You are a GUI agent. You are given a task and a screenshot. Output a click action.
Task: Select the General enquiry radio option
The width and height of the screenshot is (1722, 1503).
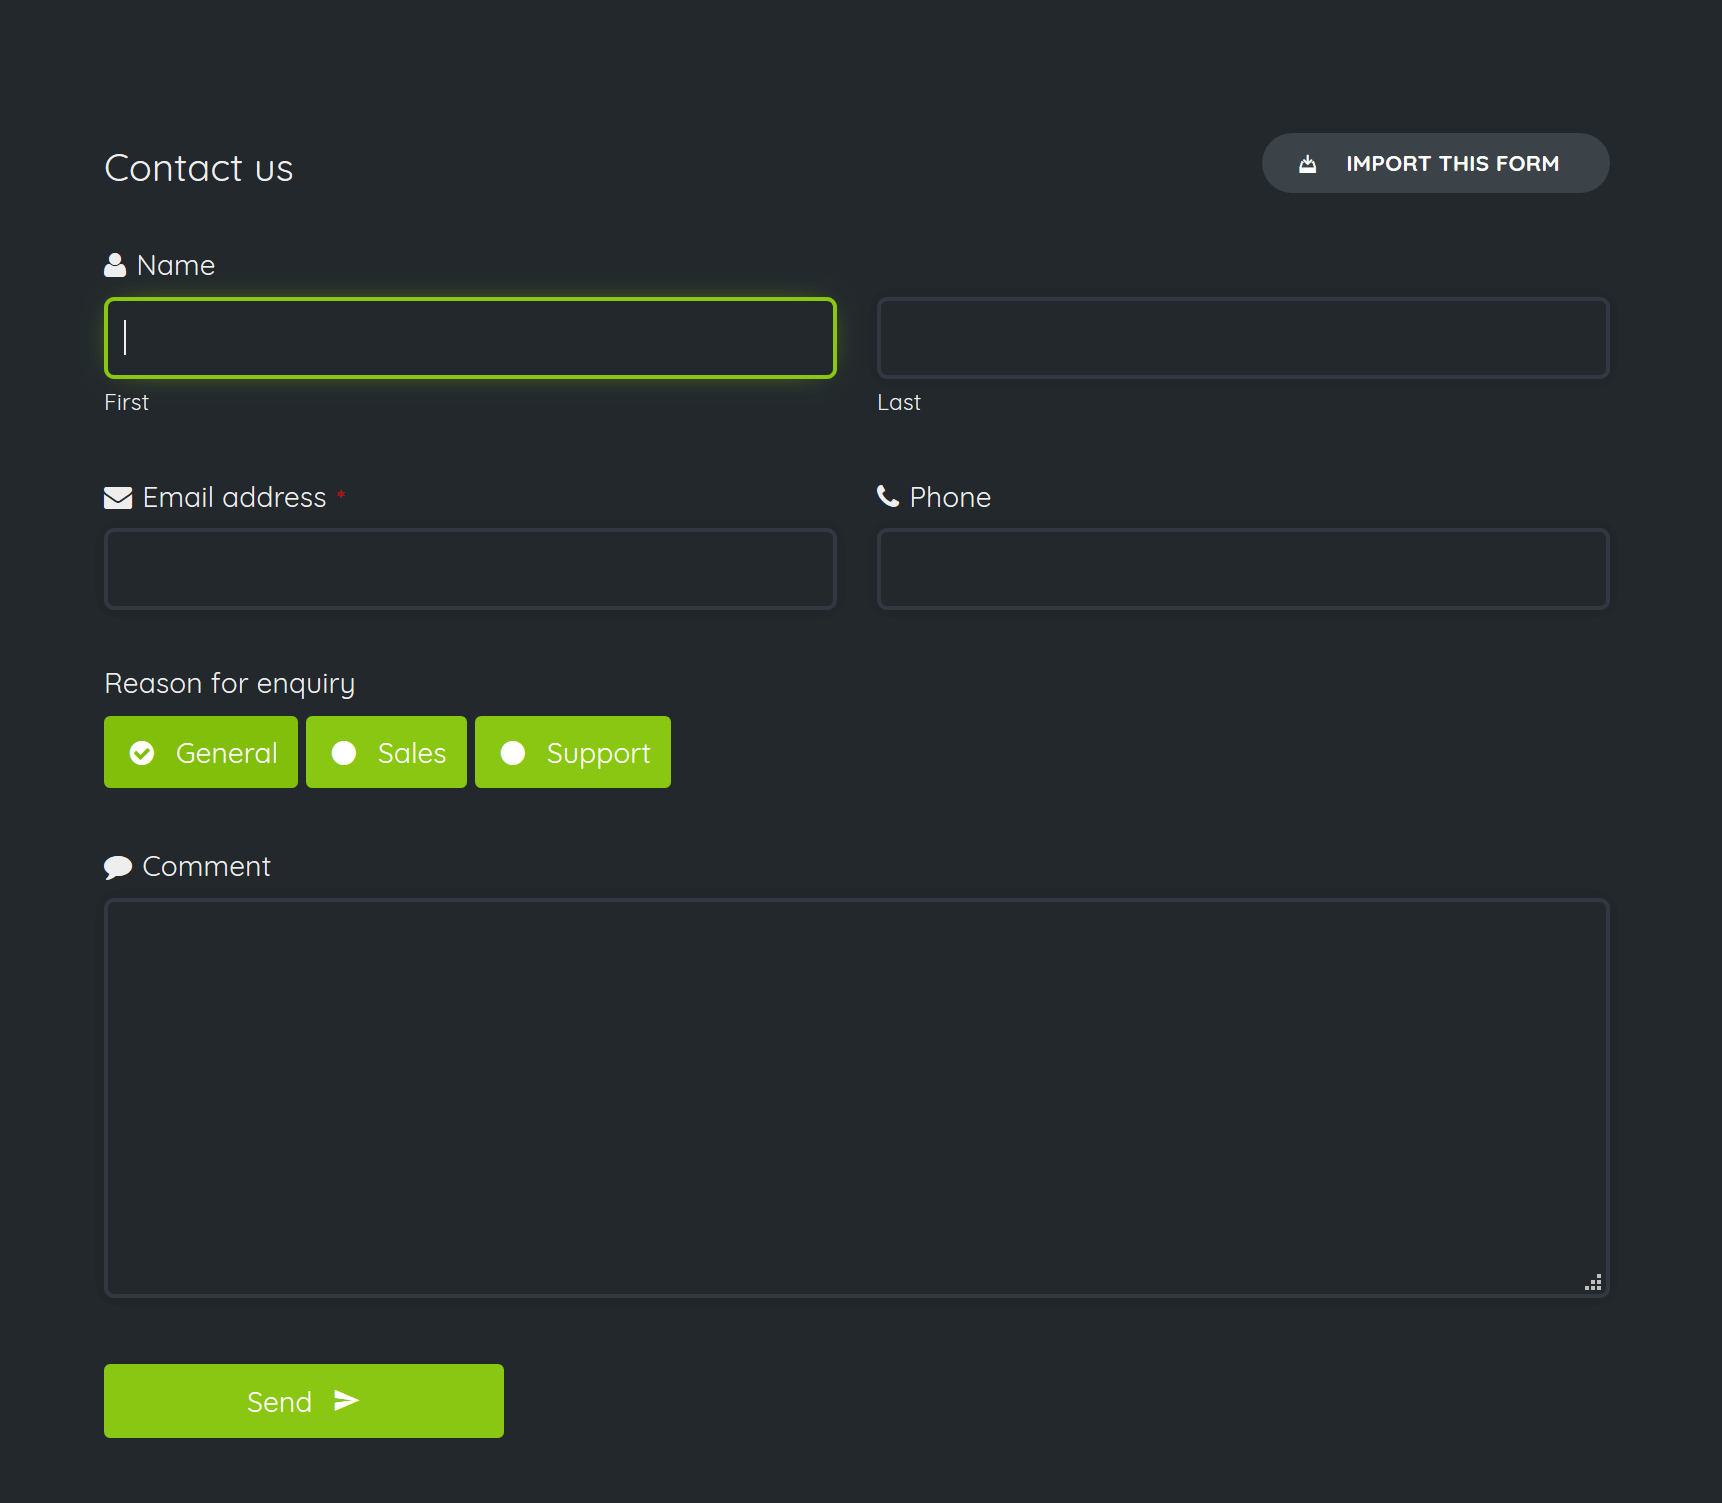pos(201,752)
